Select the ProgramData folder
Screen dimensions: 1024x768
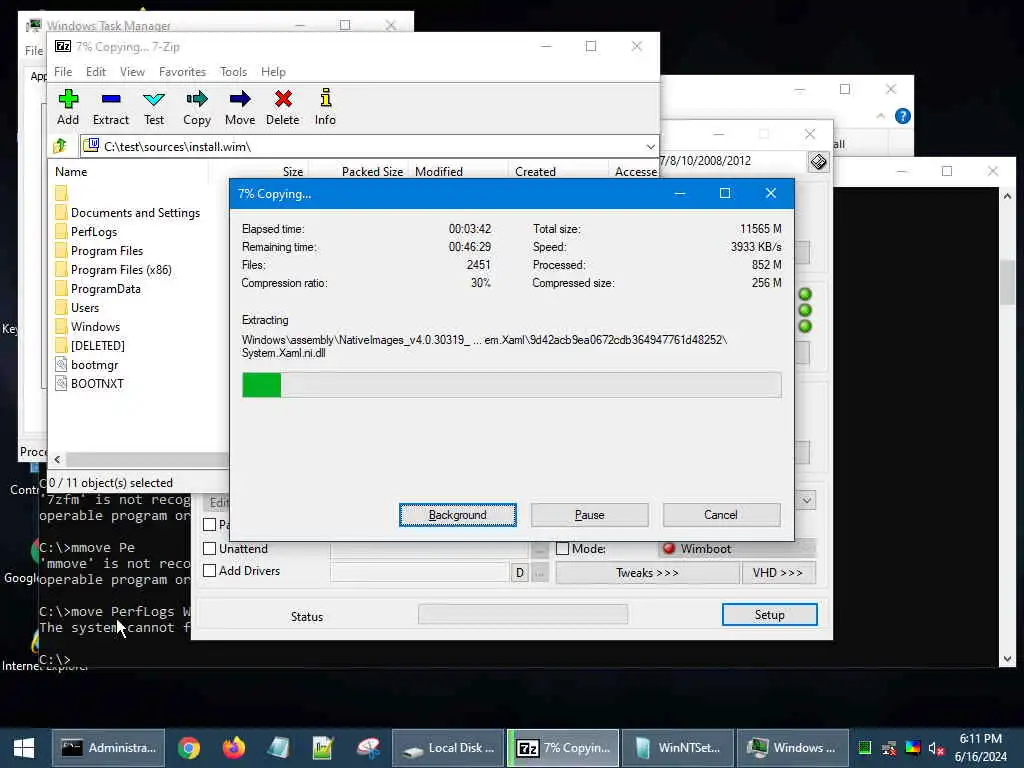coord(105,289)
